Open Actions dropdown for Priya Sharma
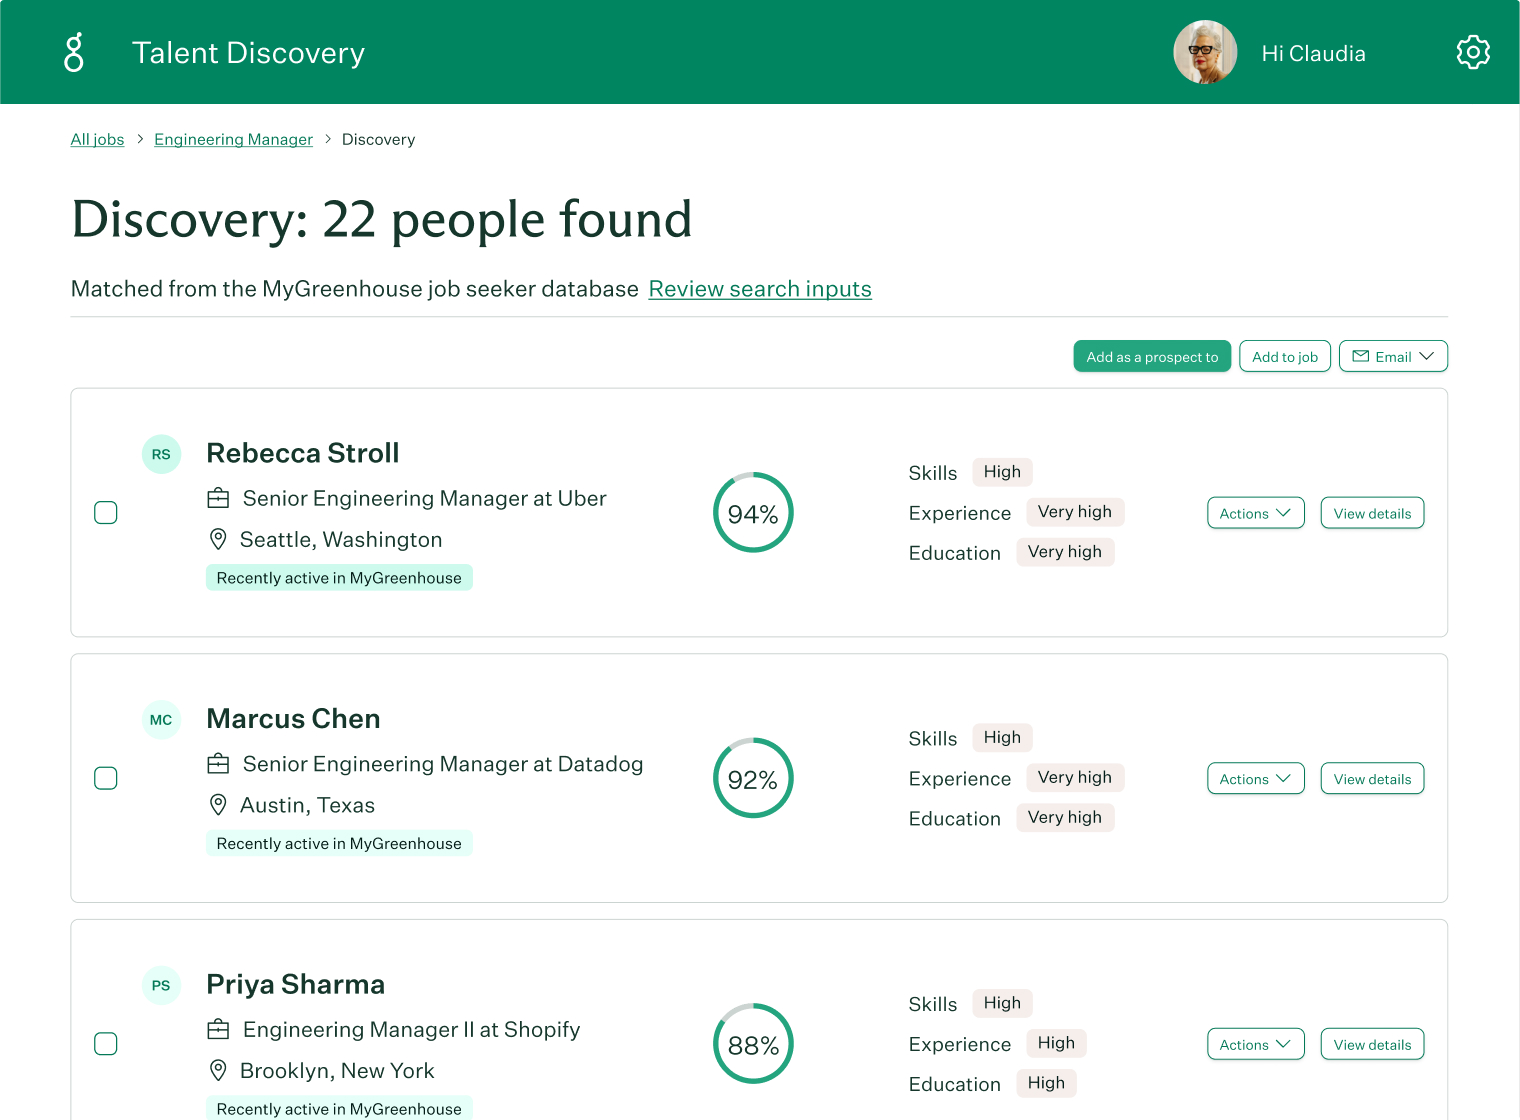 [1256, 1044]
